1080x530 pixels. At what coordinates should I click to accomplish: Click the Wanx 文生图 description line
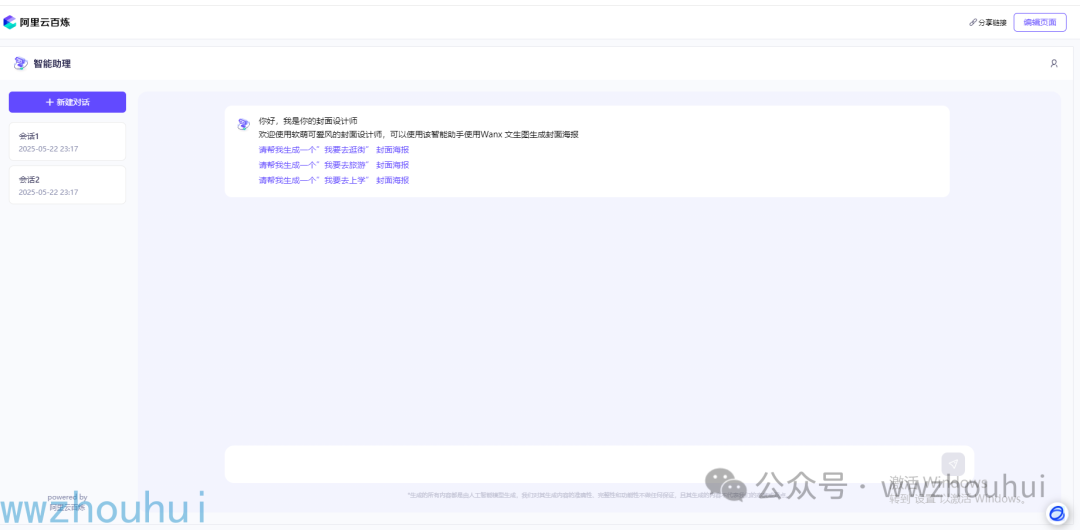(418, 134)
